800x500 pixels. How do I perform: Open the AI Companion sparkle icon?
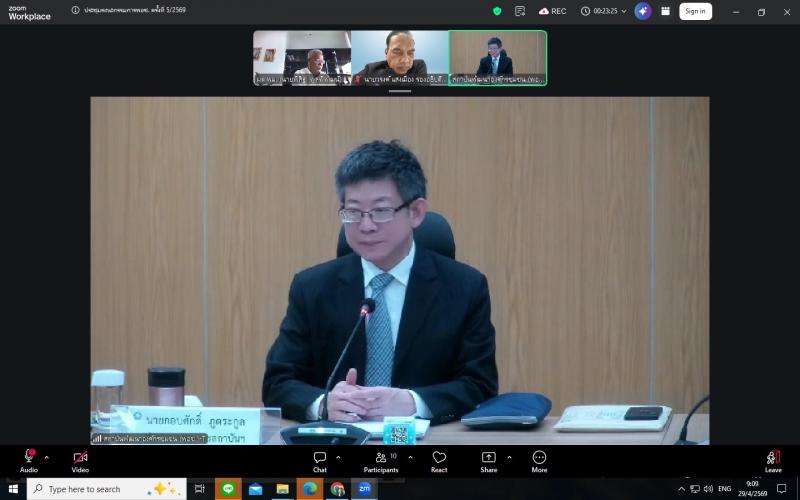pos(643,11)
